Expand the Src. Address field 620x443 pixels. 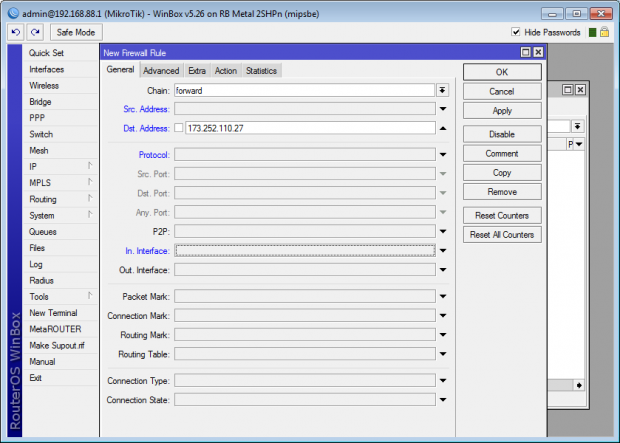(x=443, y=109)
